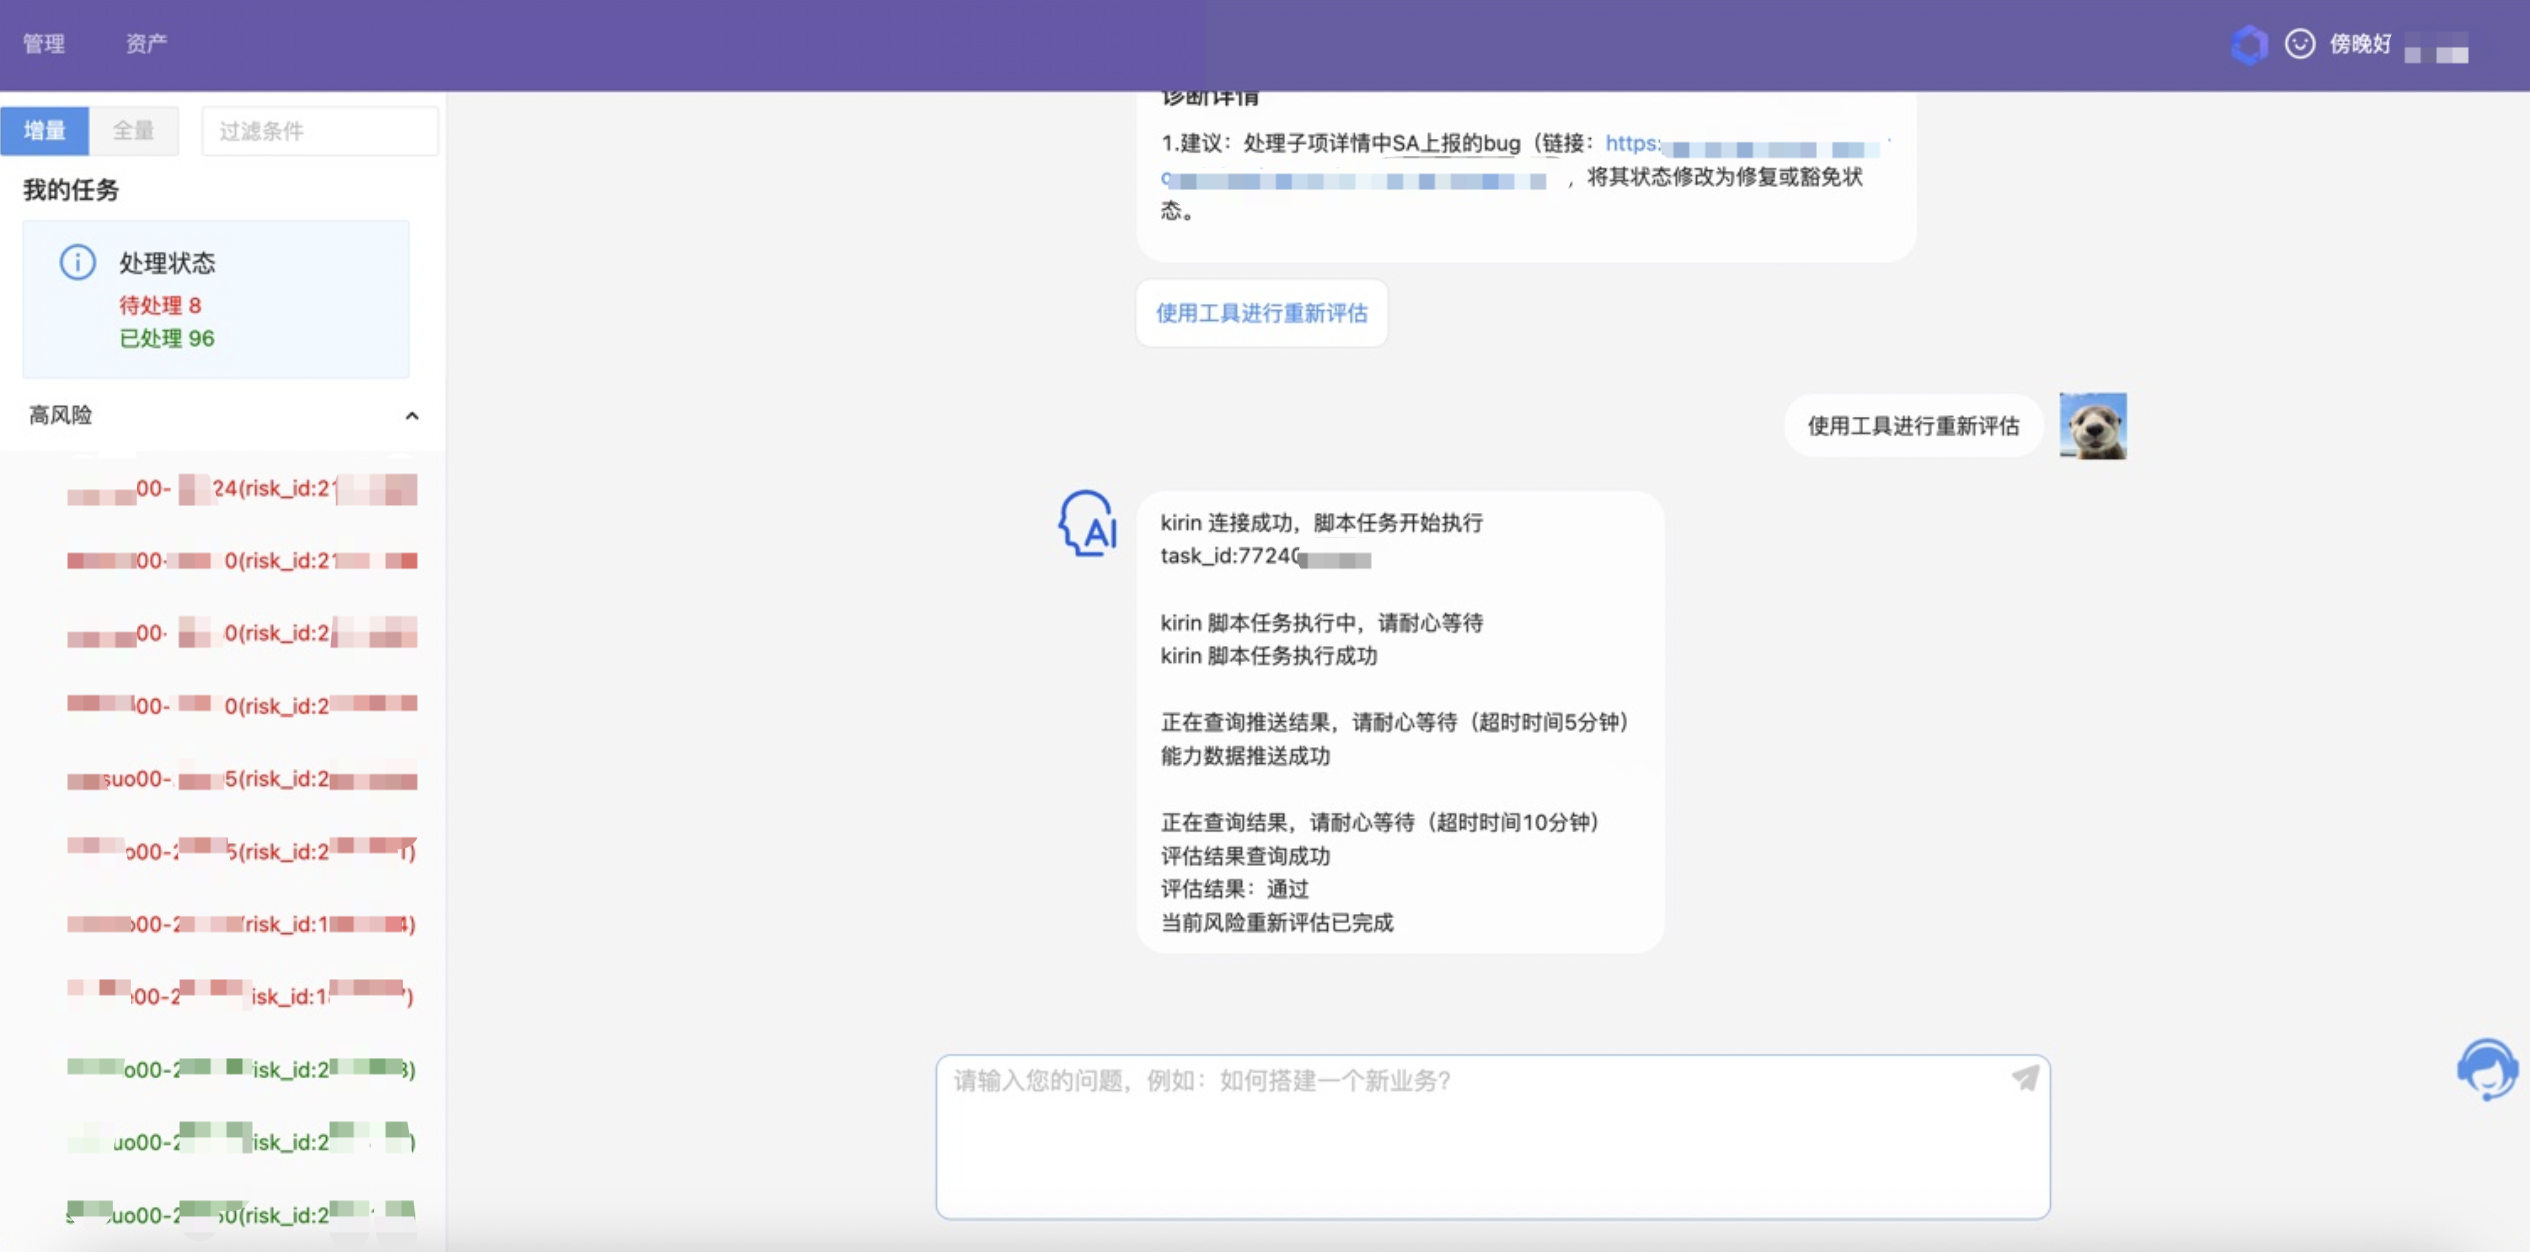Screen dimensions: 2530x1252
Task: Collapse the 高风险 section
Action: [x=413, y=416]
